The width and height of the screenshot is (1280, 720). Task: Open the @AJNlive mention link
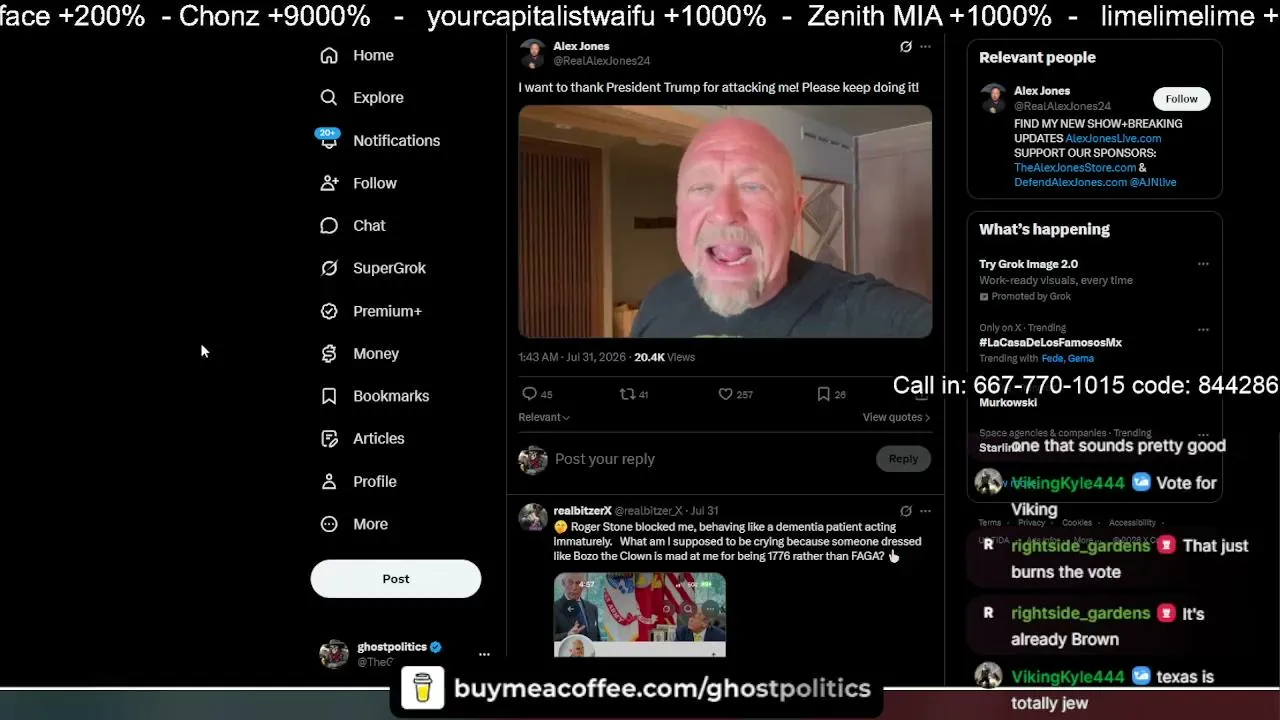click(1153, 182)
